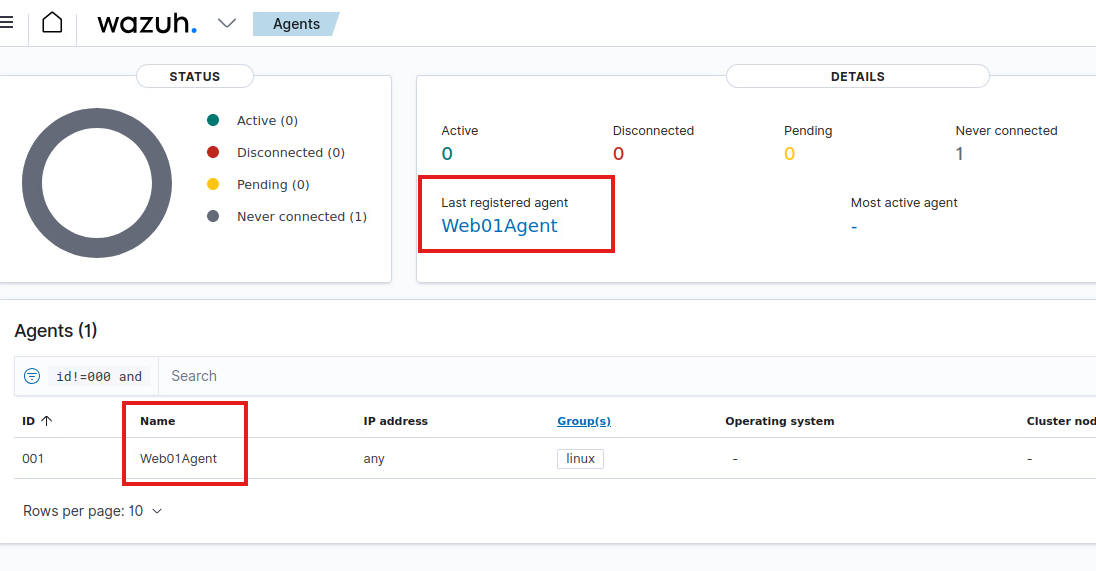Image resolution: width=1096 pixels, height=571 pixels.
Task: Click the Active agents count
Action: tap(447, 154)
